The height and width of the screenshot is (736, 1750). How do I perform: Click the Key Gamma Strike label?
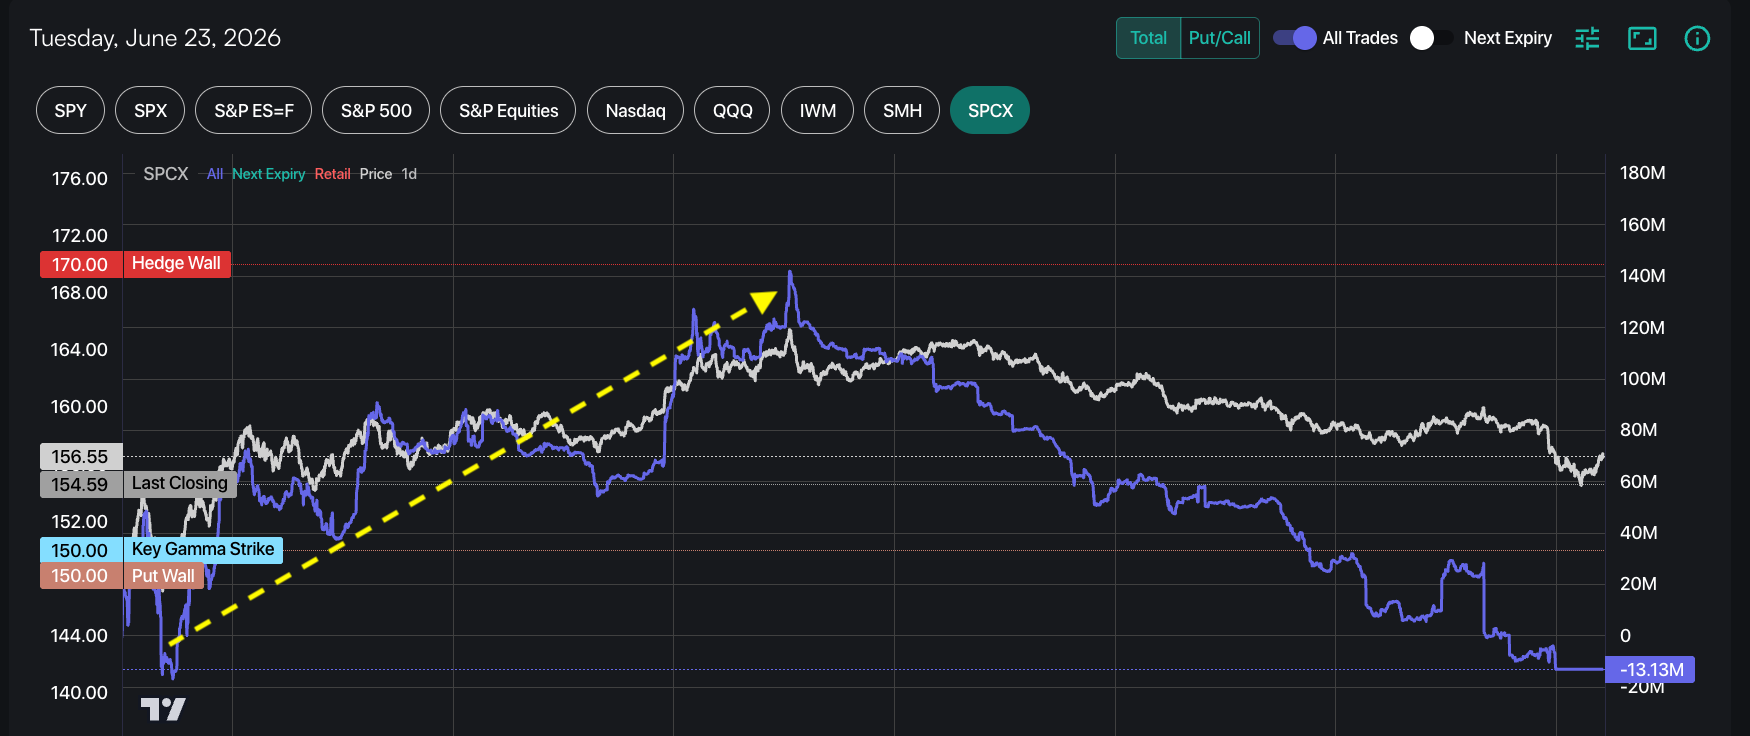[203, 550]
